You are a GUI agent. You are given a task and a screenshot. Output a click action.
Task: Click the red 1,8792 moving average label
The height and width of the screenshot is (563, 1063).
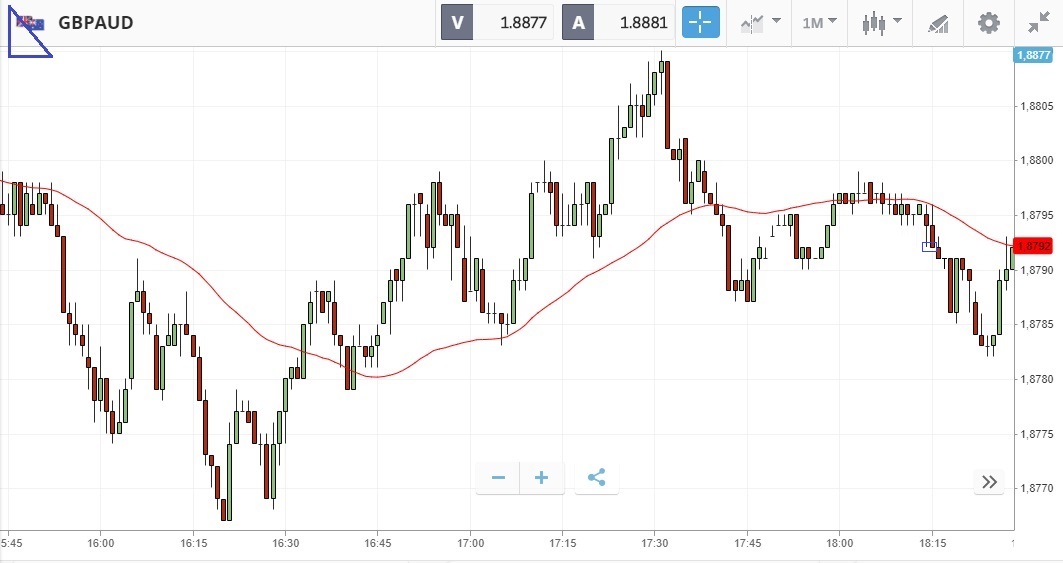coord(1032,245)
